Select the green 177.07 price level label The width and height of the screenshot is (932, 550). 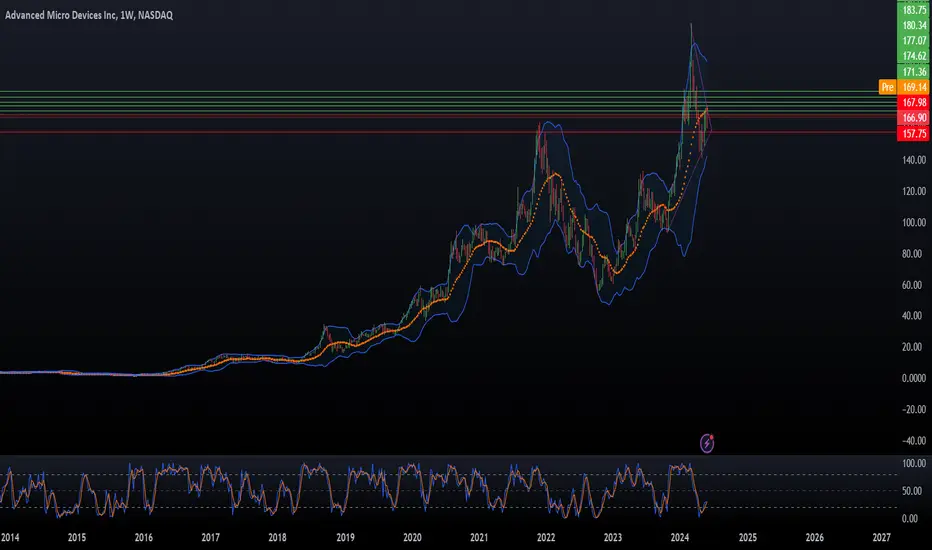pyautogui.click(x=914, y=41)
